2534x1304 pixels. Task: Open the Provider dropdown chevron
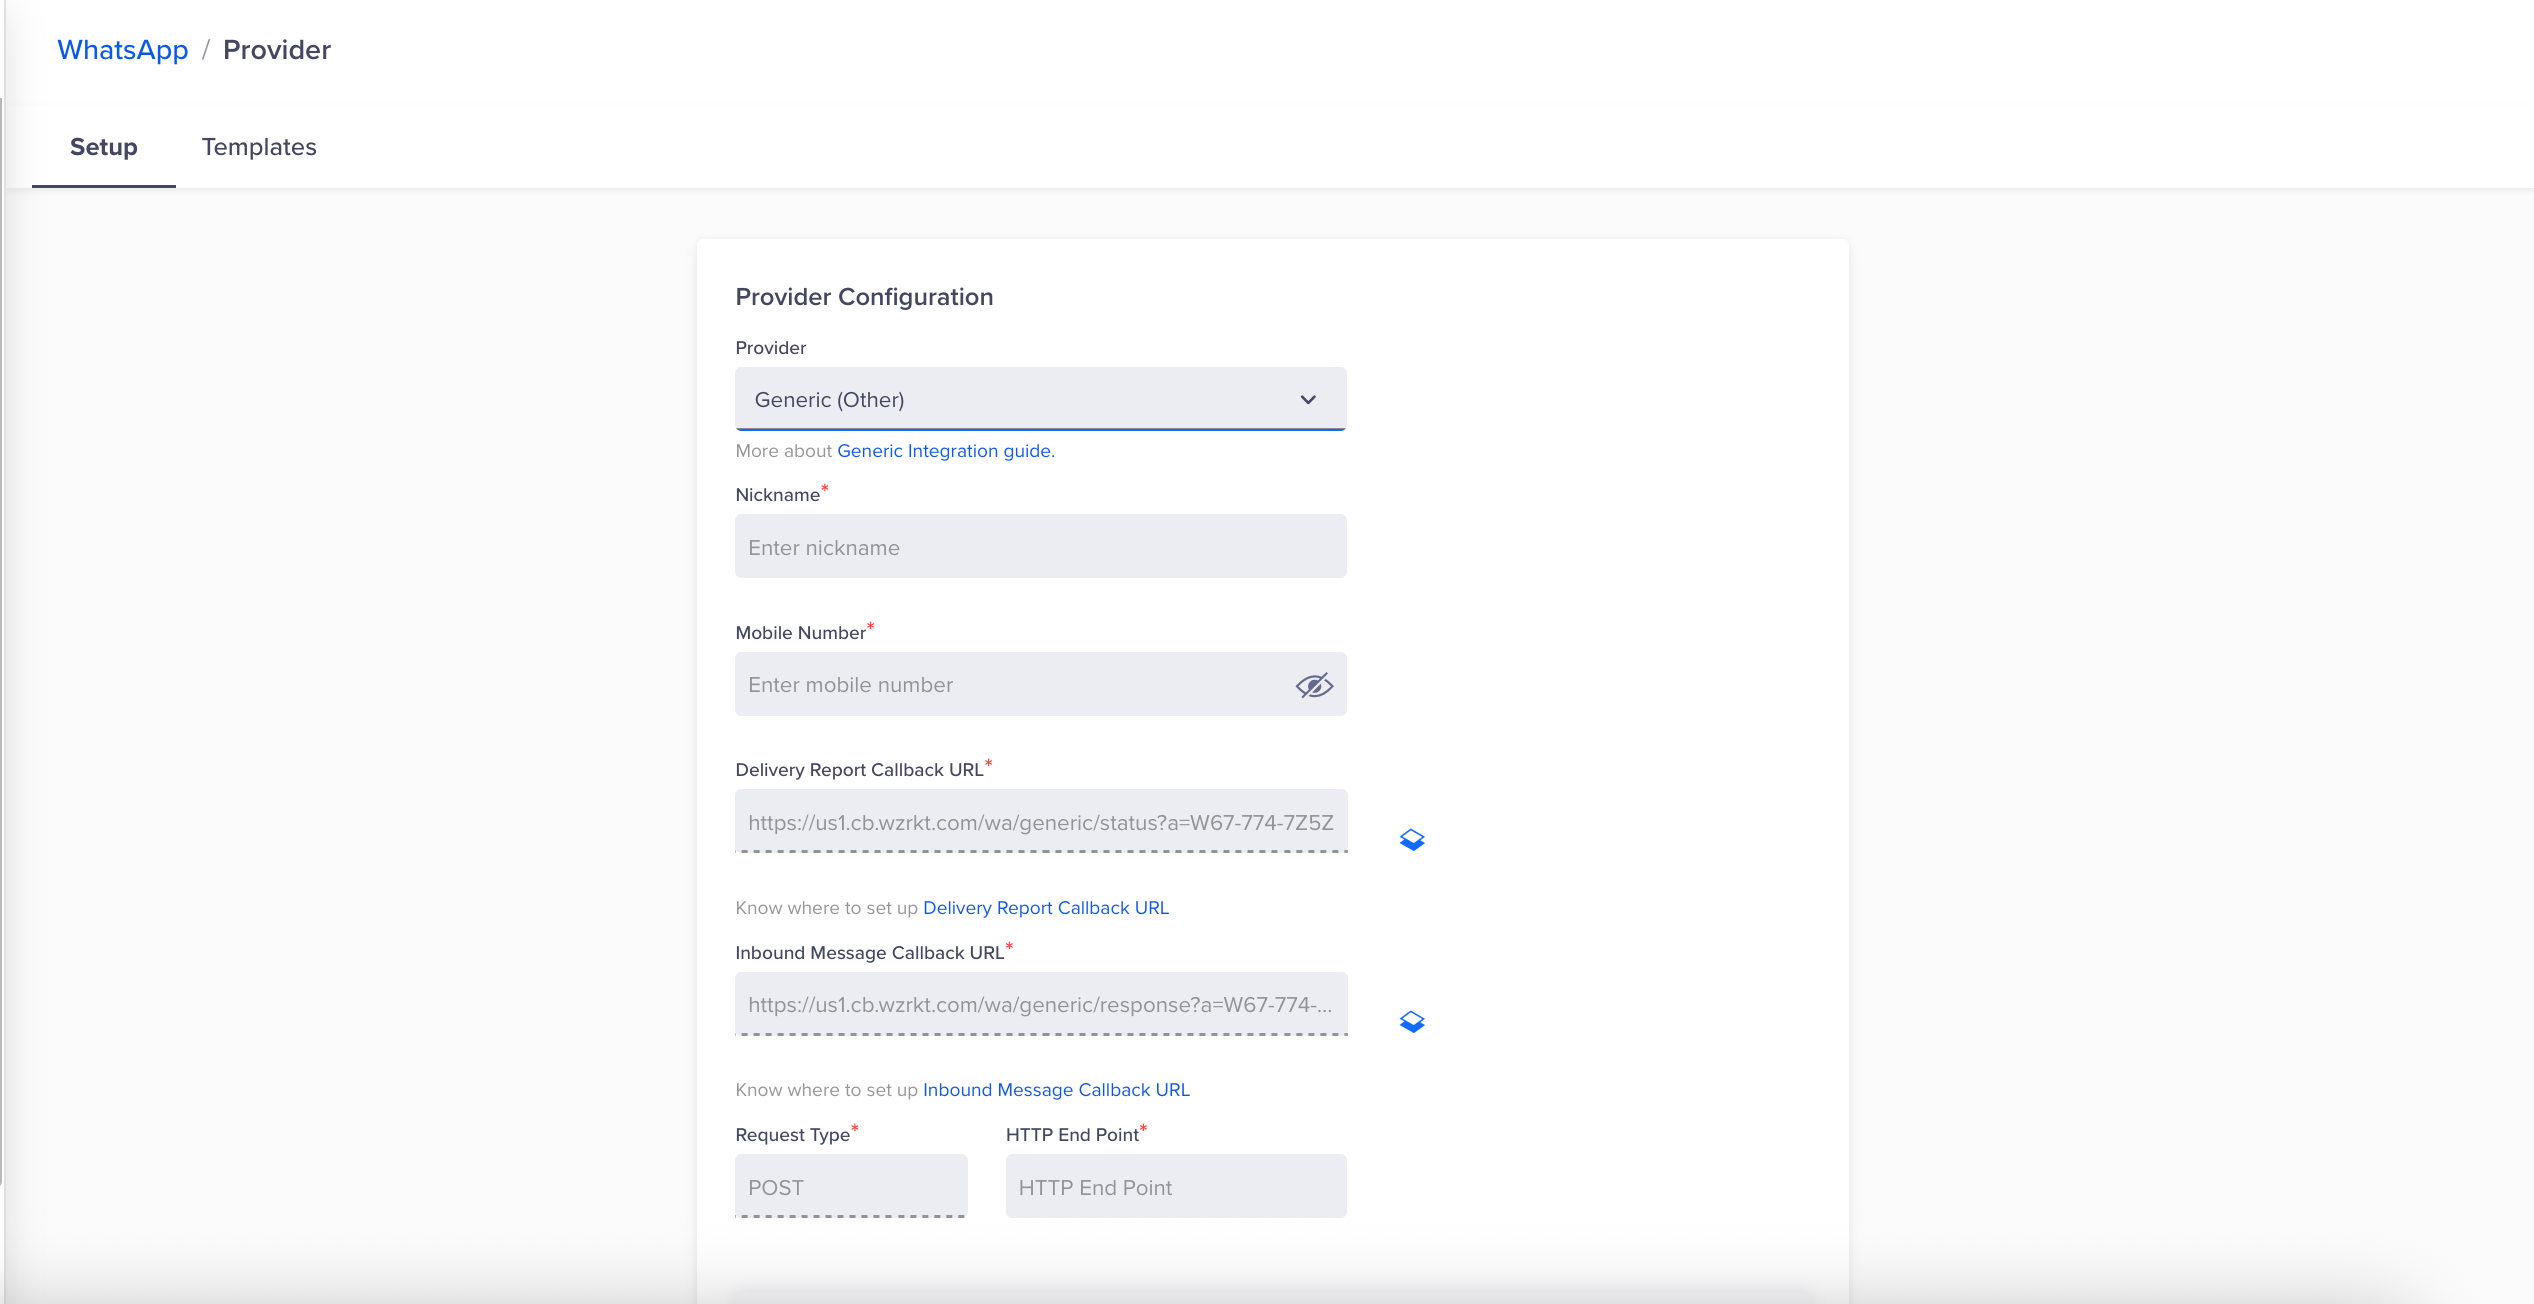tap(1307, 400)
